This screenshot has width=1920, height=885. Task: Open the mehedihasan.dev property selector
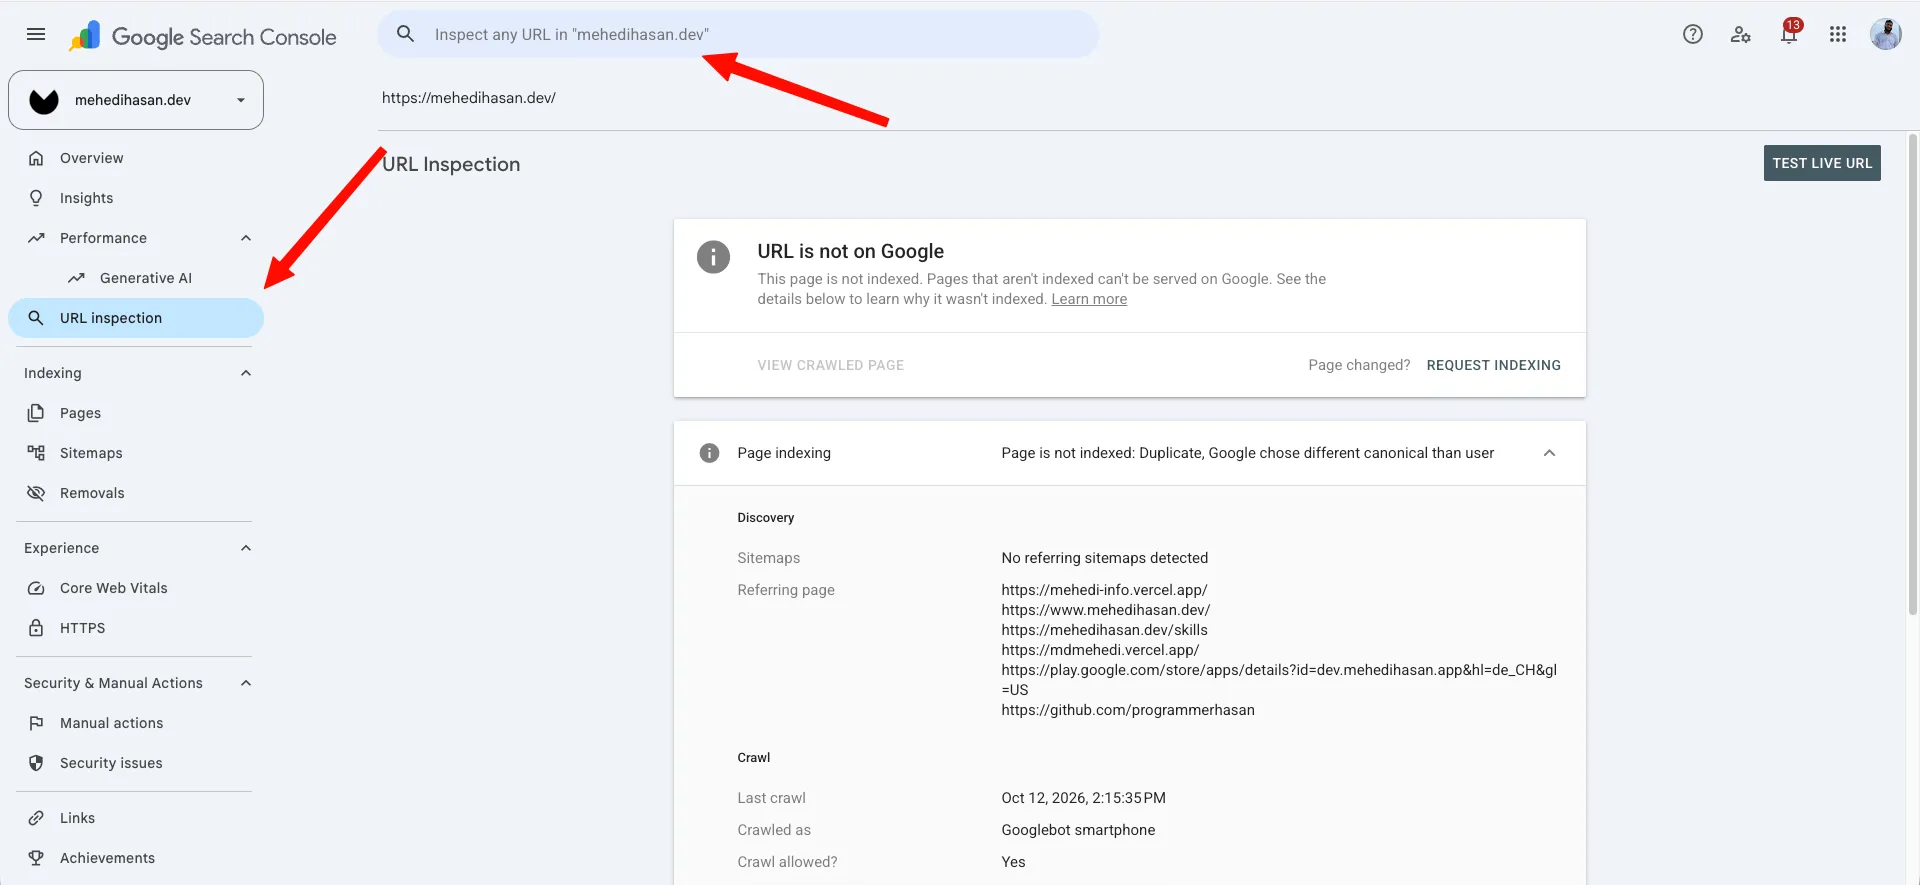point(136,100)
